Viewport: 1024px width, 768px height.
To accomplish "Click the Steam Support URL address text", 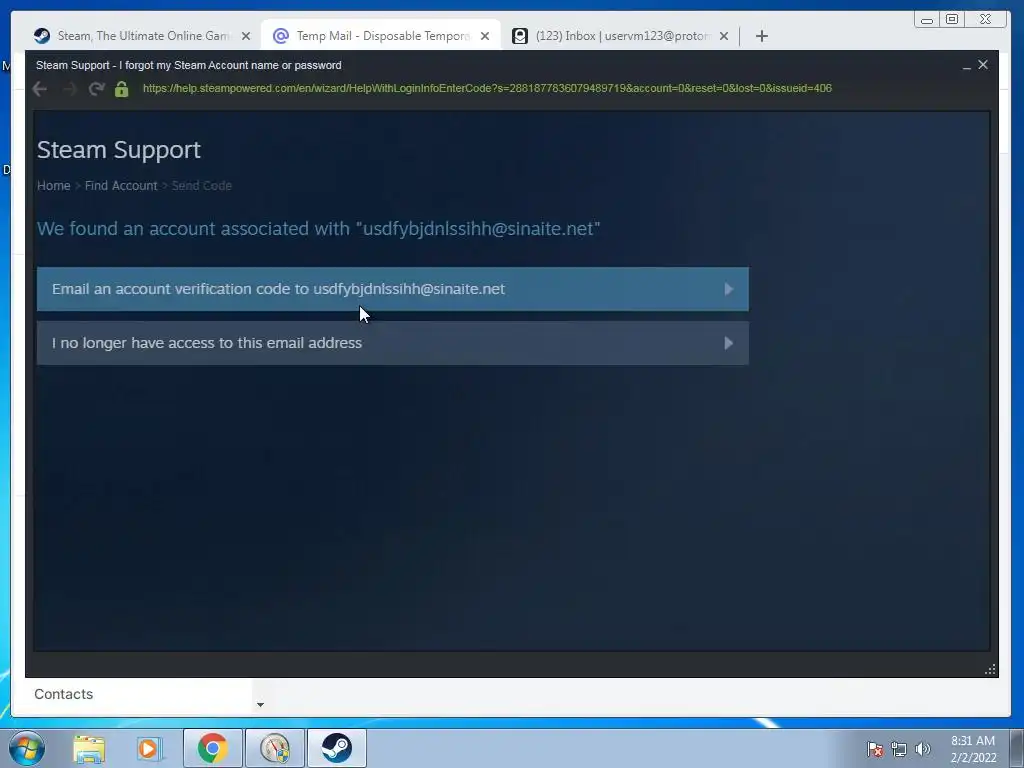I will click(487, 88).
